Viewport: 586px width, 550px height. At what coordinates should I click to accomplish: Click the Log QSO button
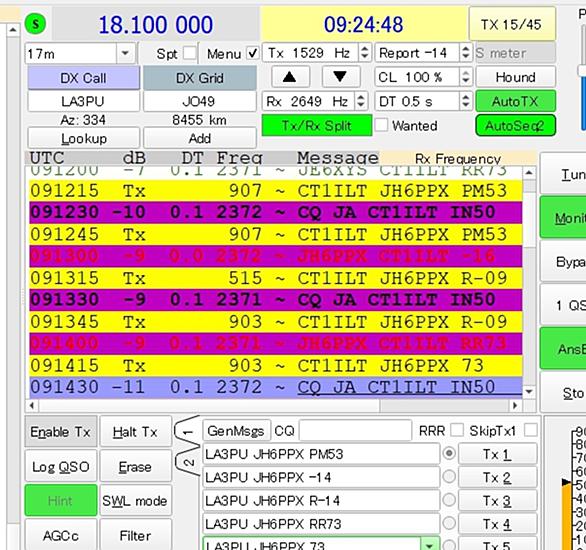61,466
